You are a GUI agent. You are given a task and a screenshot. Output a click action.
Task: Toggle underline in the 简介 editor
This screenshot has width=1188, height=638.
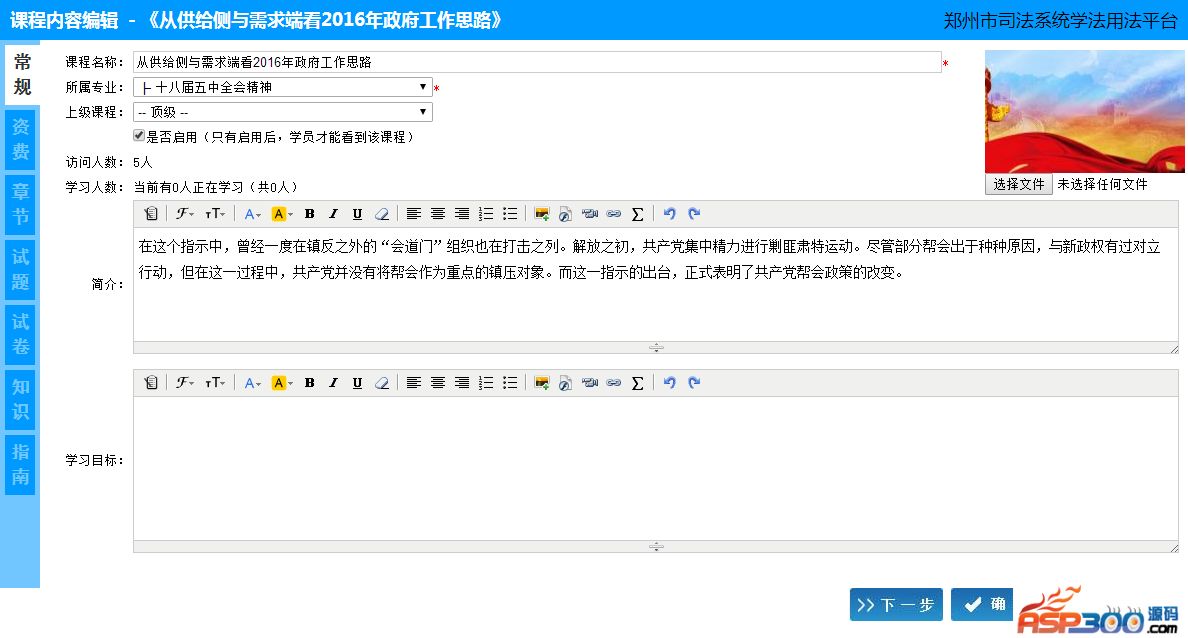point(358,214)
